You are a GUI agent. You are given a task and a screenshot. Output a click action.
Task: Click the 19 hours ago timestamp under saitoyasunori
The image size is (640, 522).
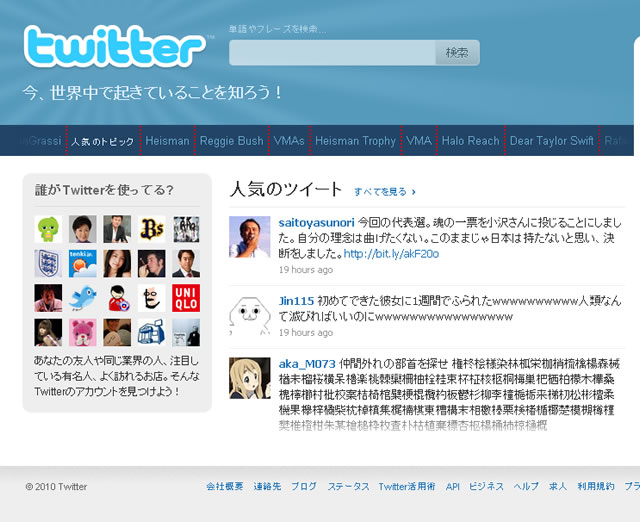click(306, 270)
